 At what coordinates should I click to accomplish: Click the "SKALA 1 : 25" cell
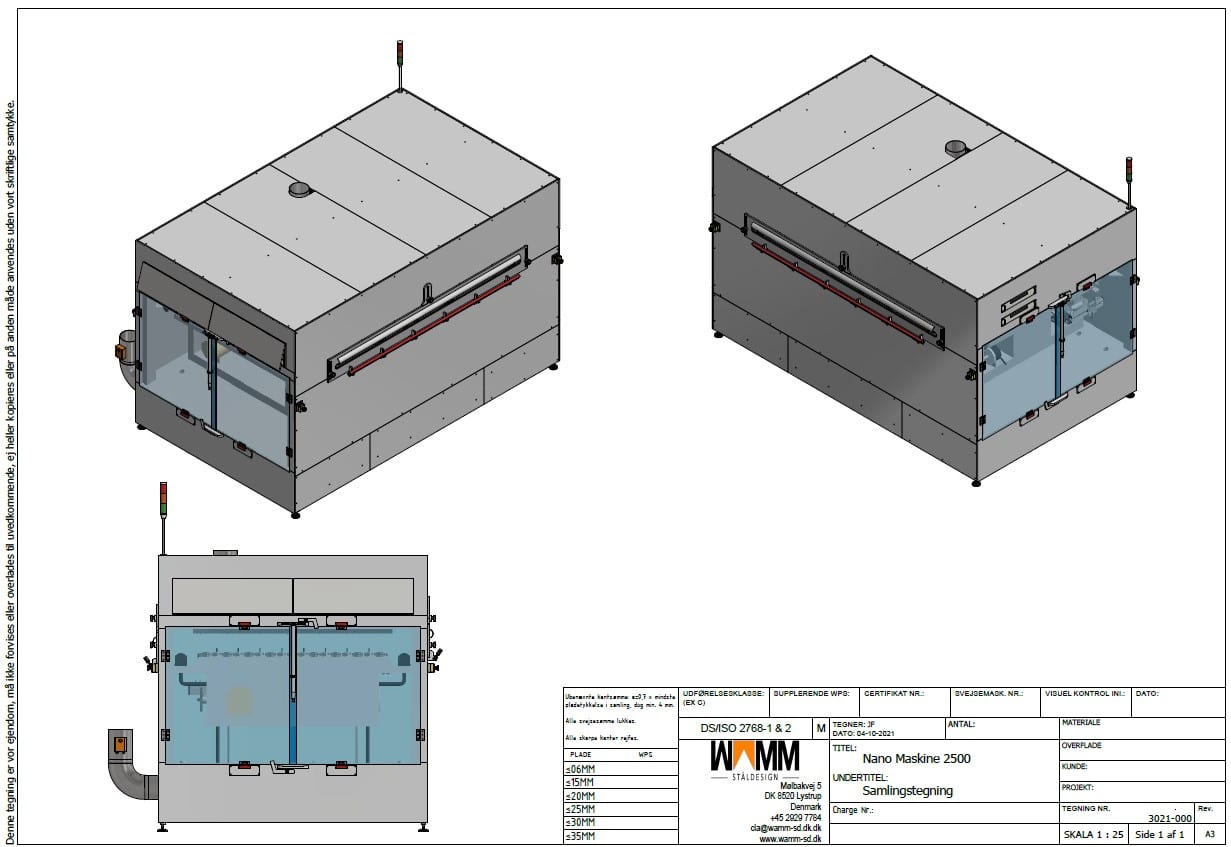(x=1094, y=834)
